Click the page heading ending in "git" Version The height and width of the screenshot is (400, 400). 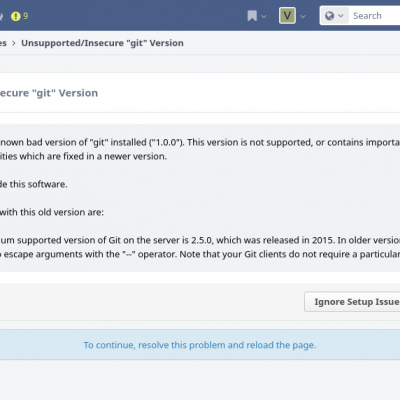click(x=49, y=93)
